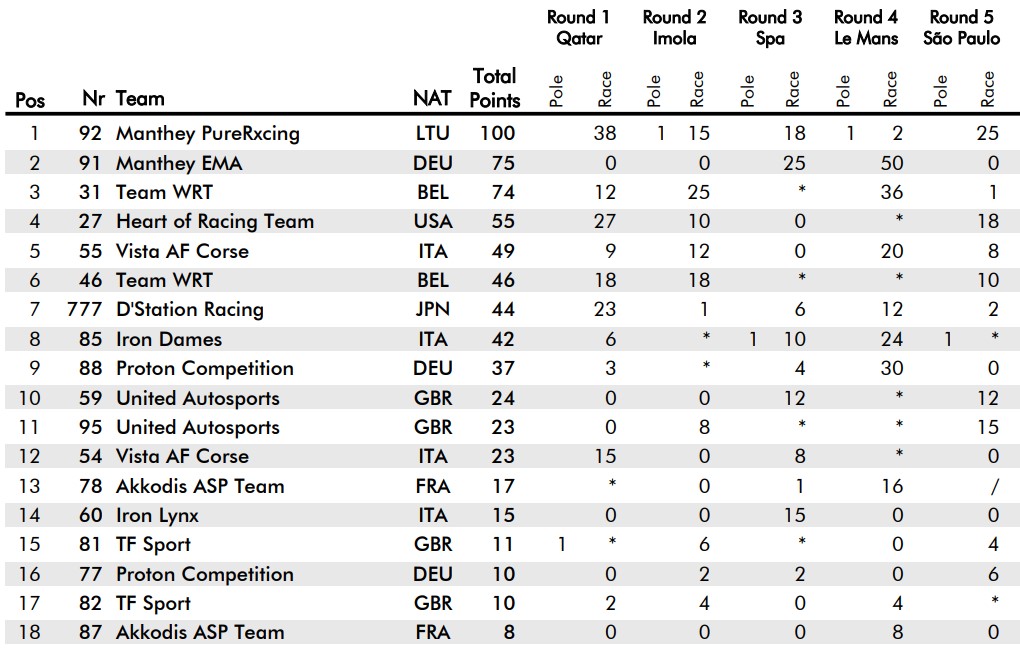Click the "Nr" column header

coord(93,99)
